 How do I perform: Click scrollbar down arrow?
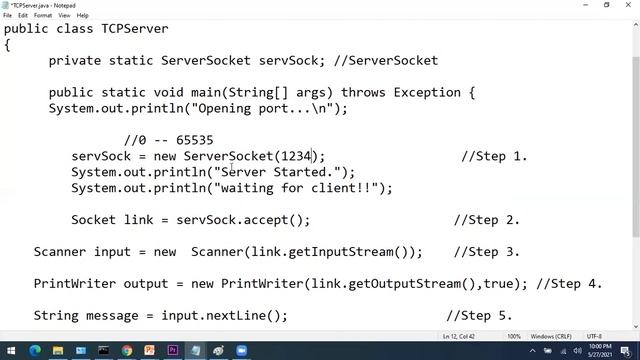tap(636, 327)
